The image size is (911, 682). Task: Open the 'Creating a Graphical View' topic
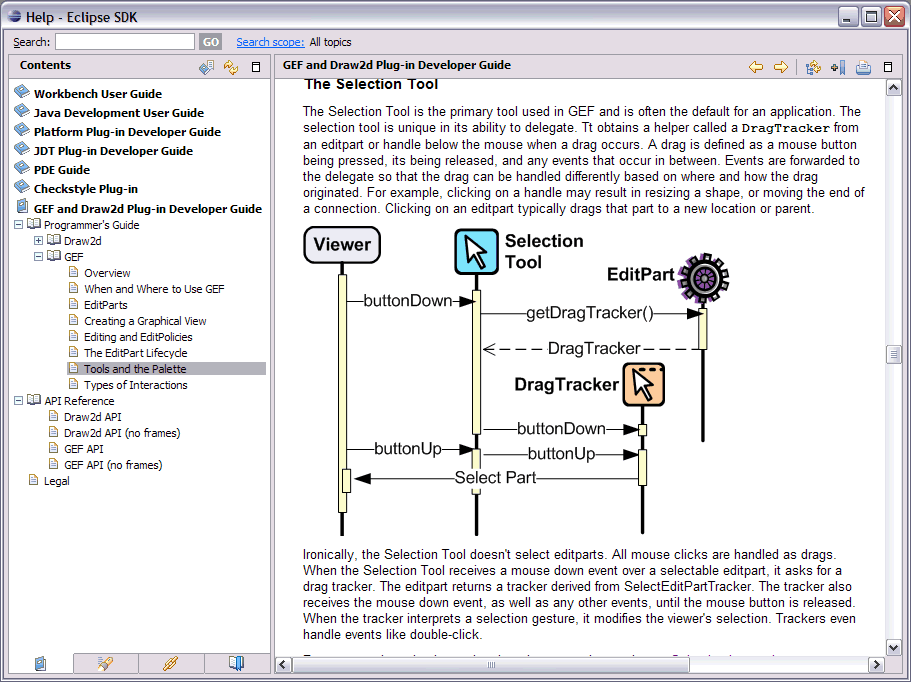pos(145,321)
